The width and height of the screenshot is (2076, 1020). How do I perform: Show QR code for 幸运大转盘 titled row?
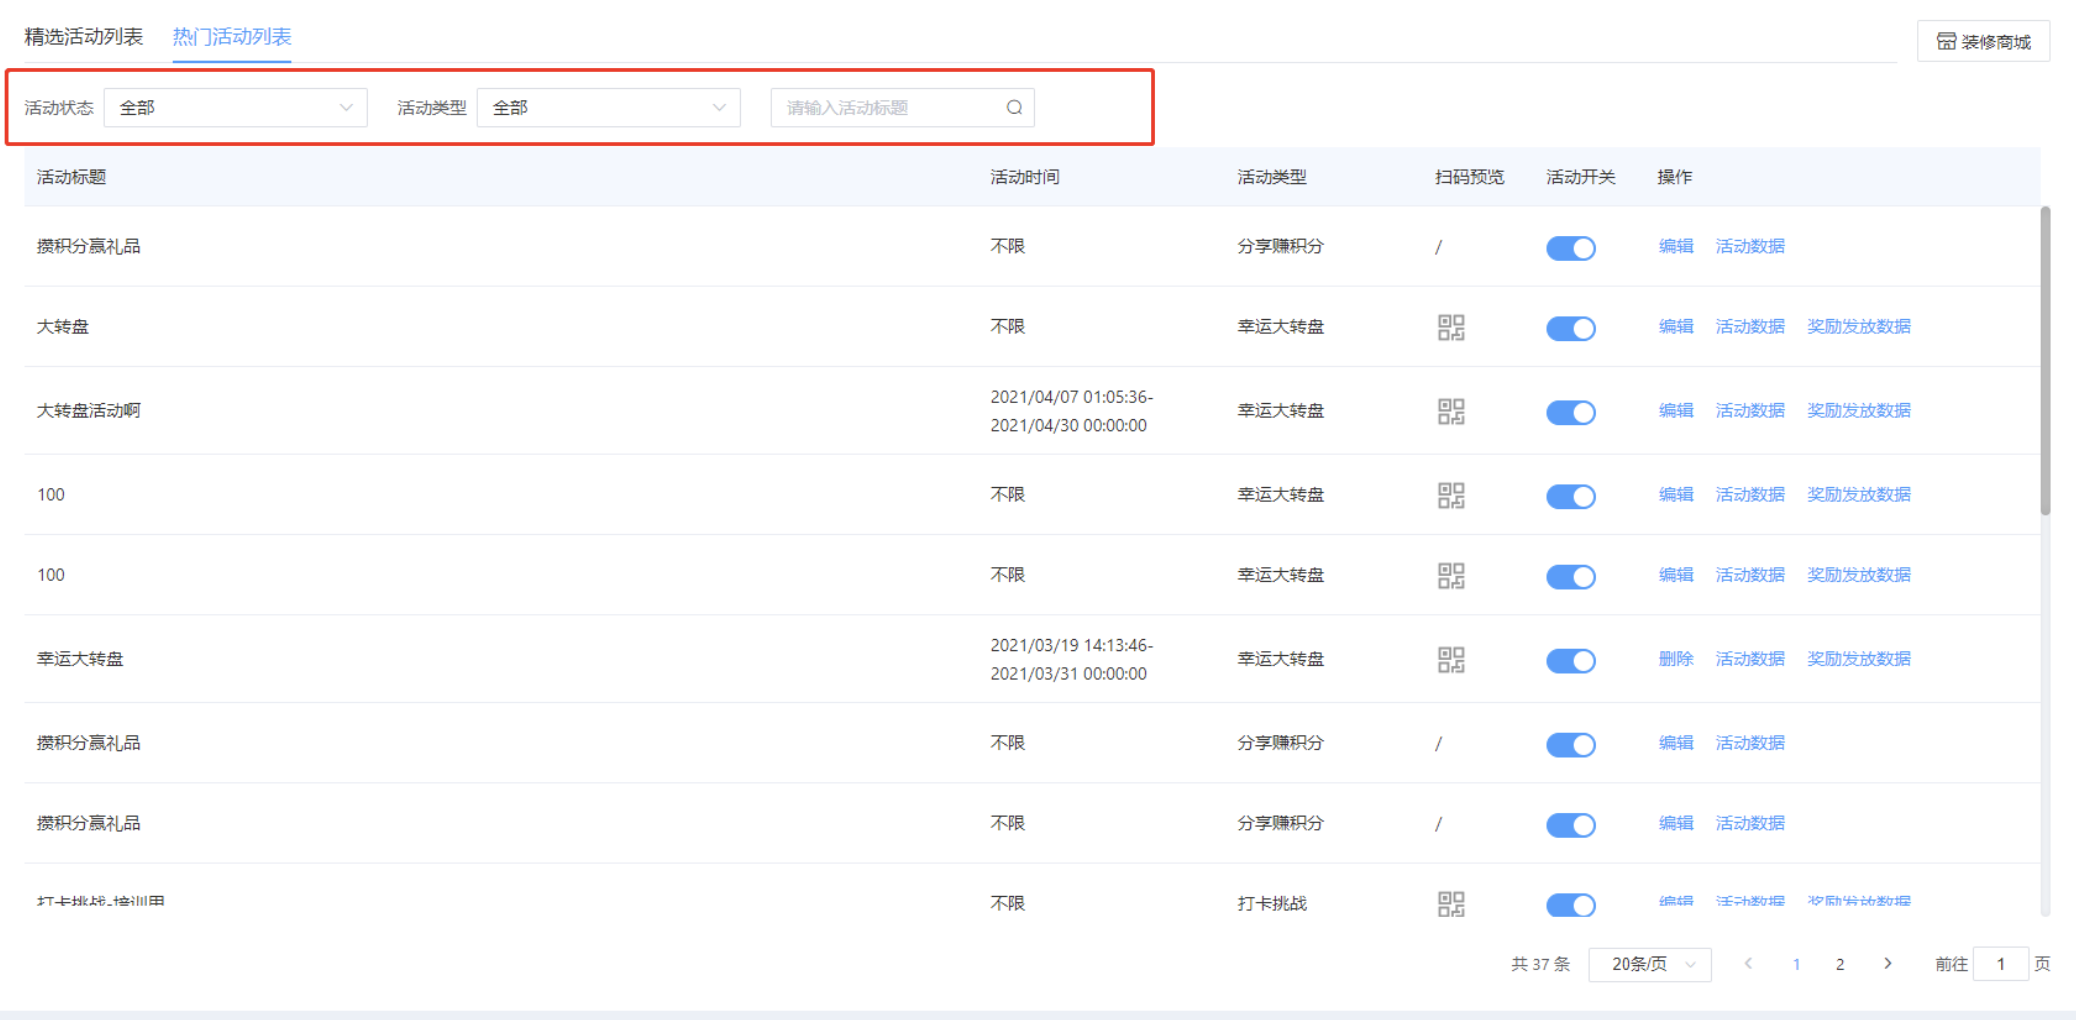point(1451,659)
